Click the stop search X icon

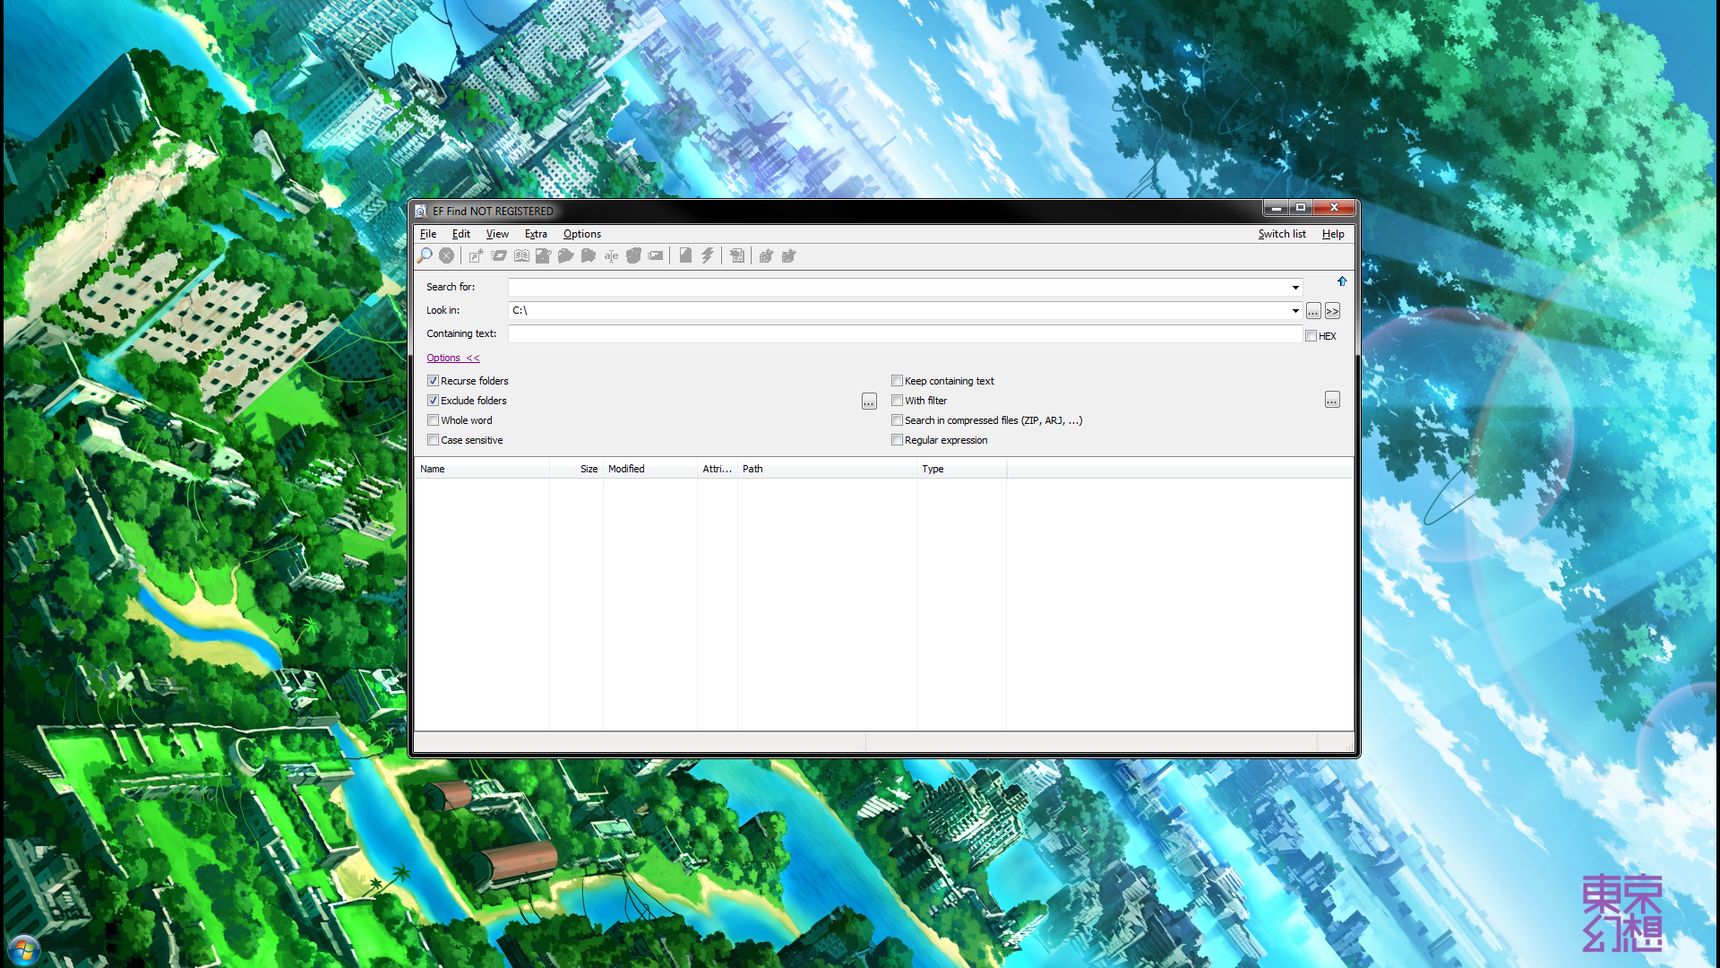pyautogui.click(x=447, y=256)
